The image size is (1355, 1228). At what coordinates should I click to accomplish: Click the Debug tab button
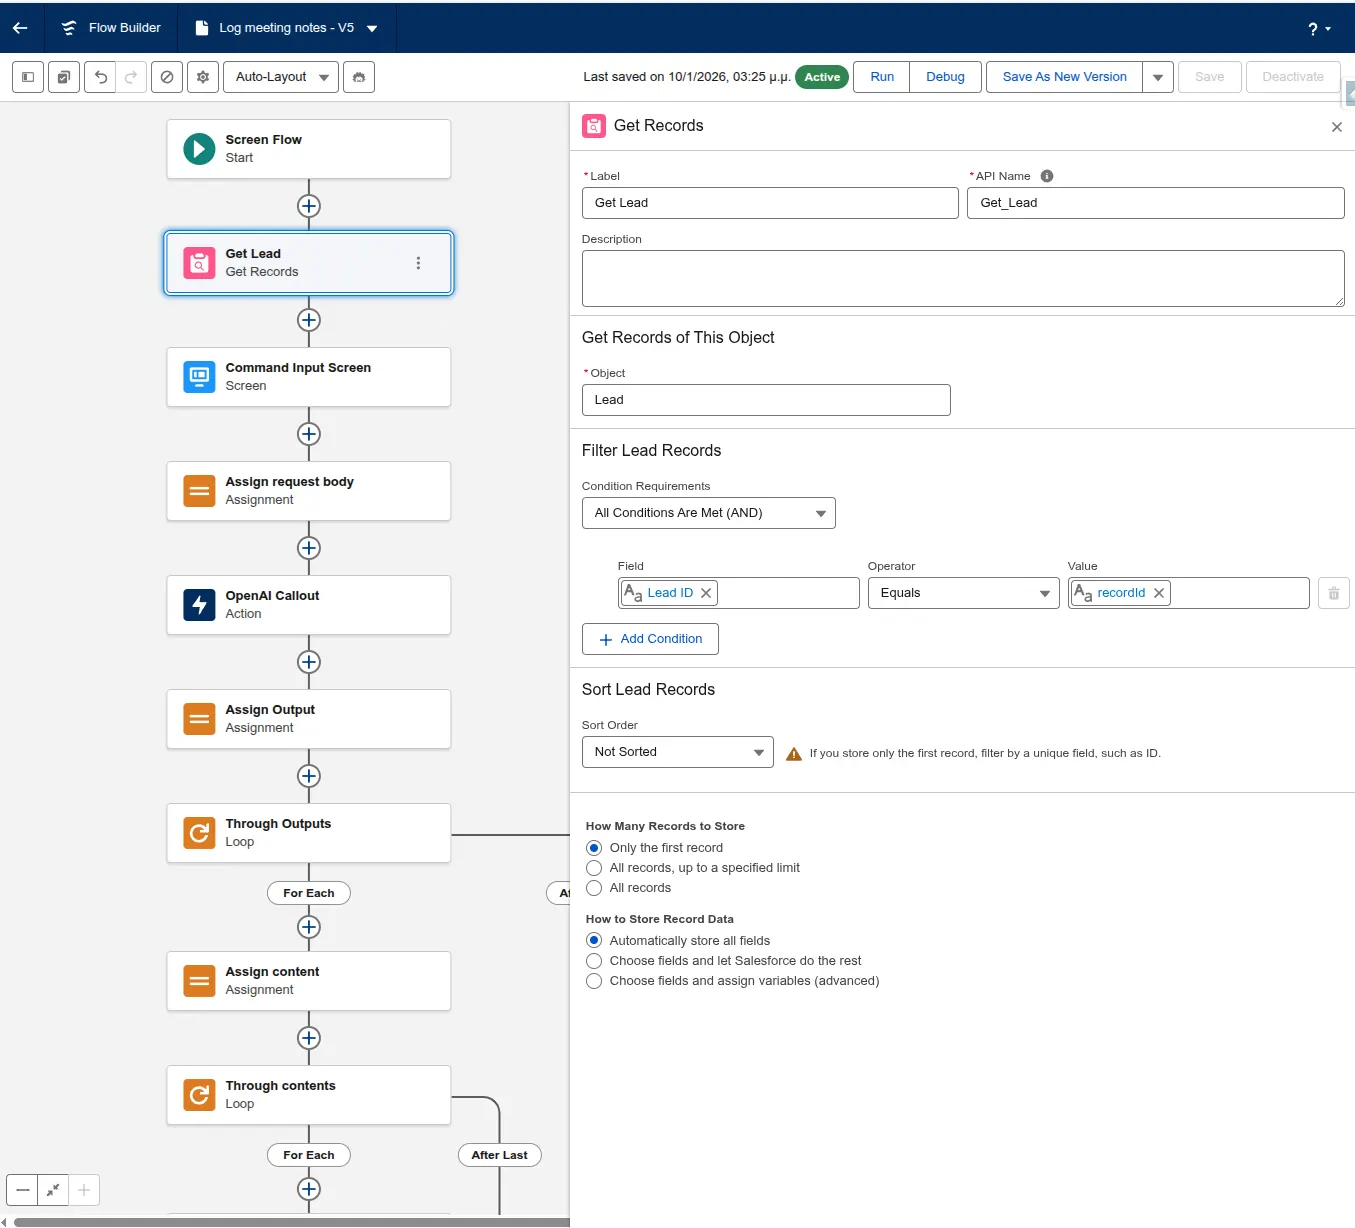coord(944,77)
